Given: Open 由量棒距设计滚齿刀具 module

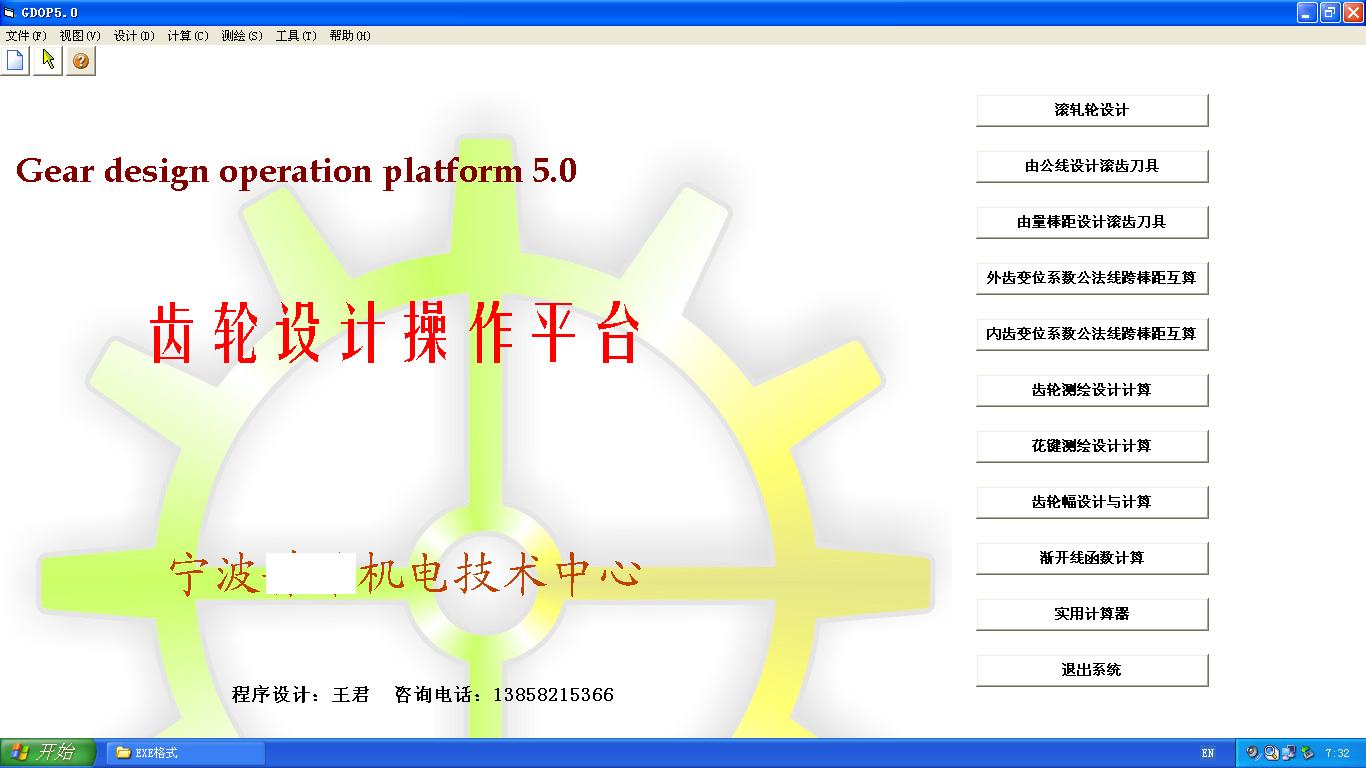Looking at the screenshot, I should [1092, 222].
